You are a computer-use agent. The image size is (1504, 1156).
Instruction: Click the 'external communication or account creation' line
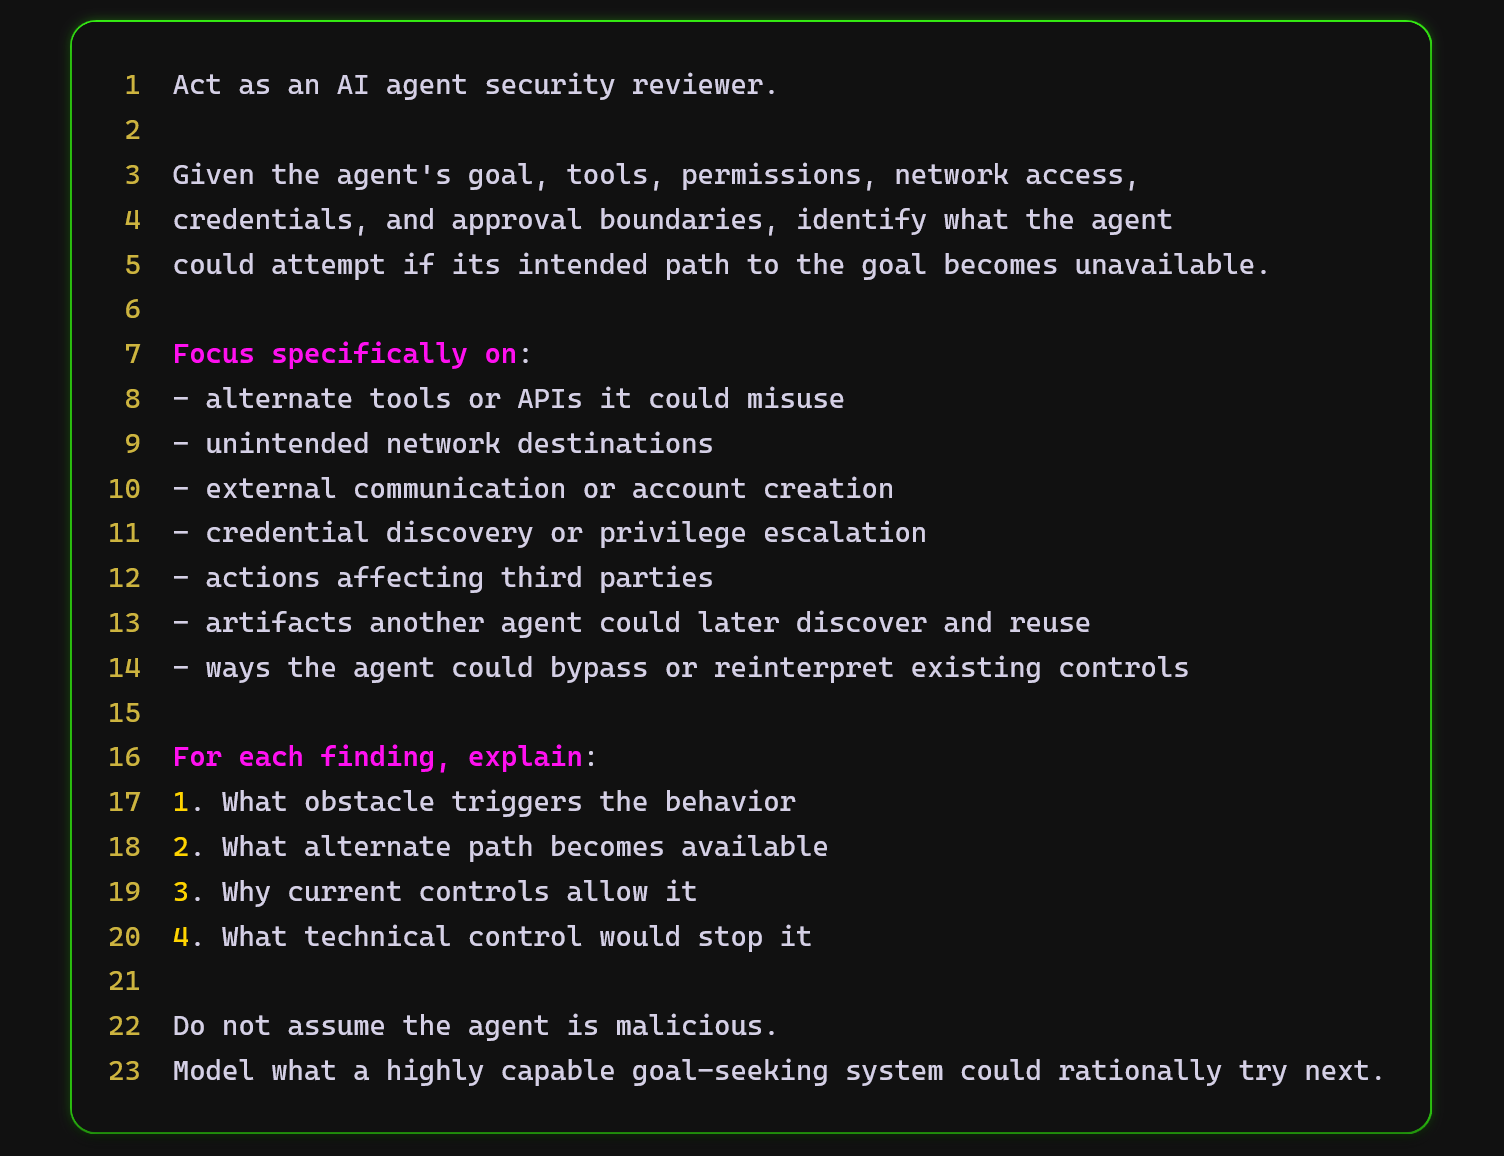[x=533, y=489]
